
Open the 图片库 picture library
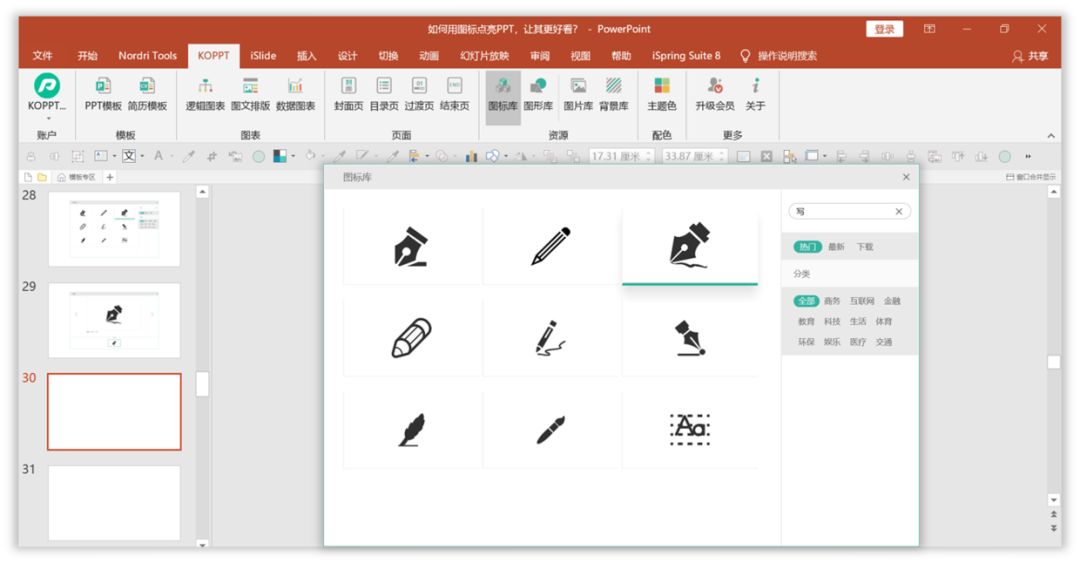click(578, 93)
